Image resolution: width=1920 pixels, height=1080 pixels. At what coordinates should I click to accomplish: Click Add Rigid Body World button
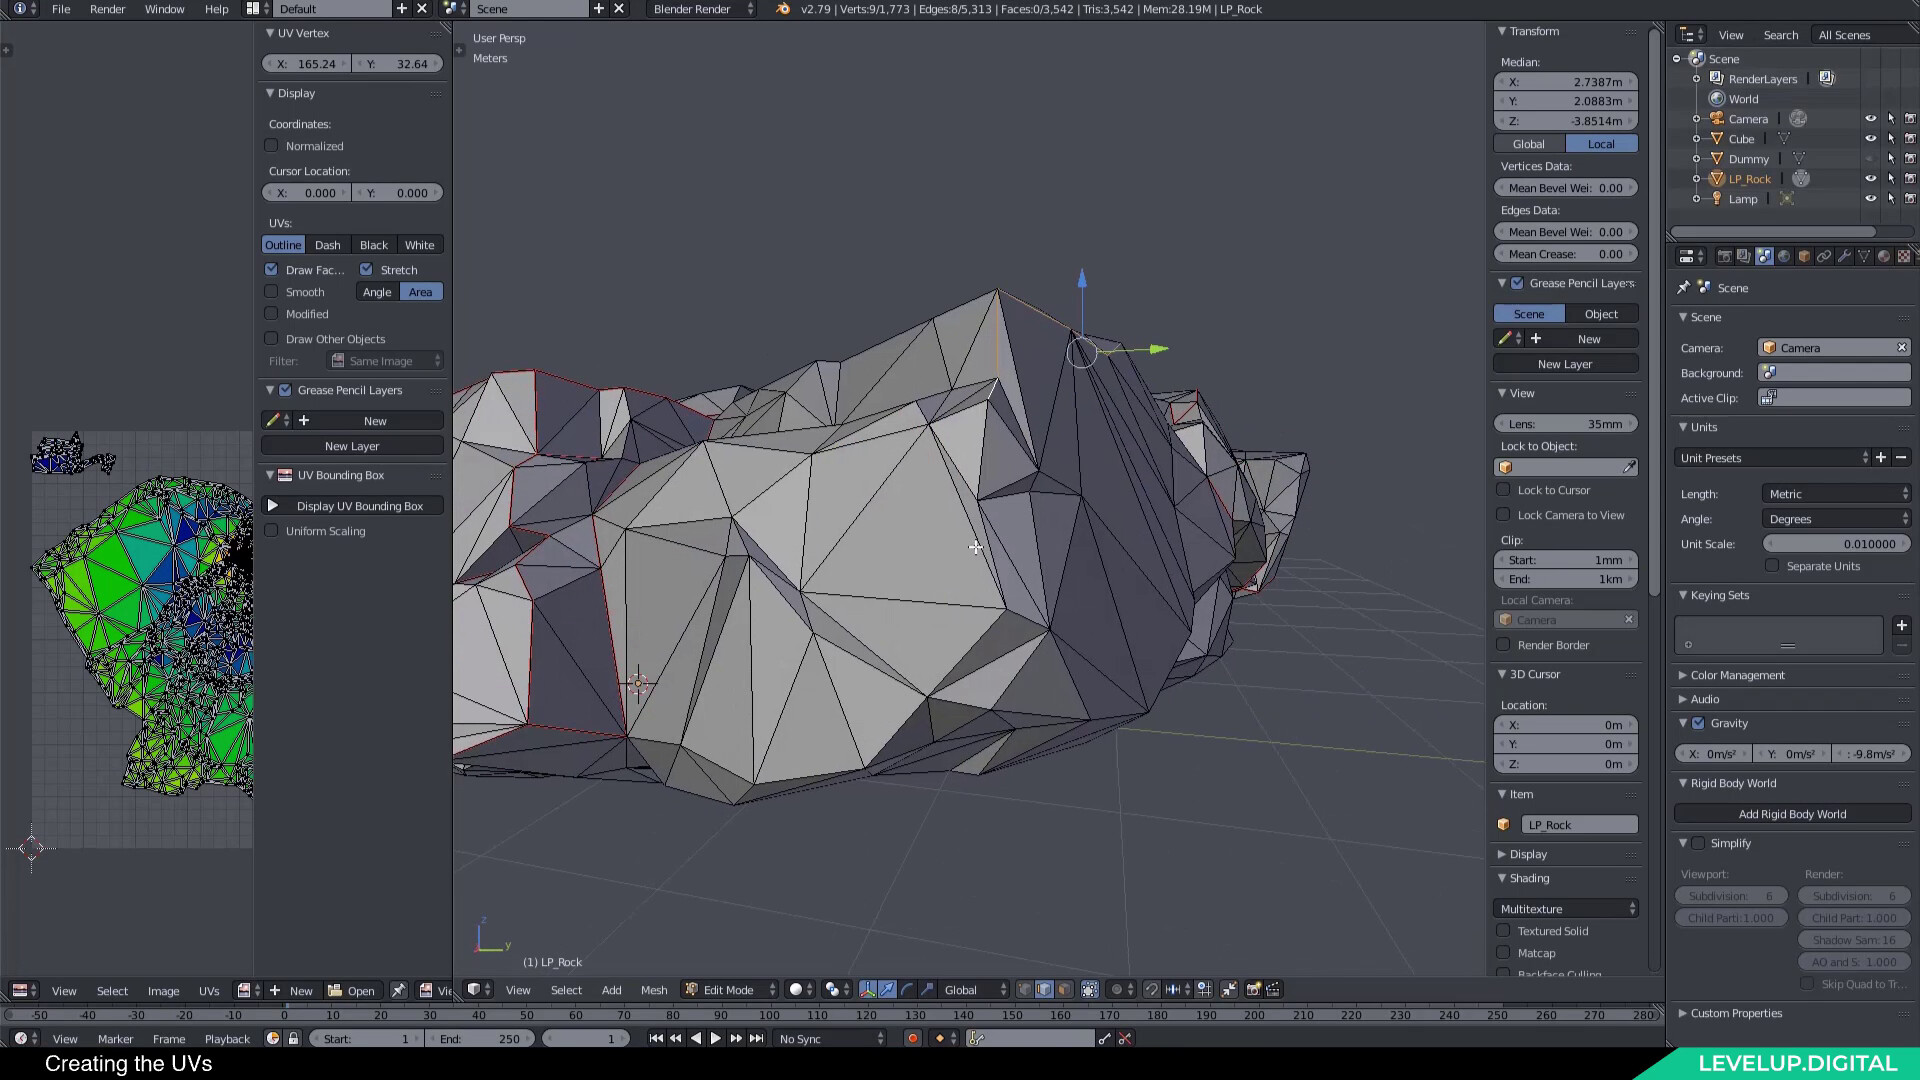click(1791, 814)
